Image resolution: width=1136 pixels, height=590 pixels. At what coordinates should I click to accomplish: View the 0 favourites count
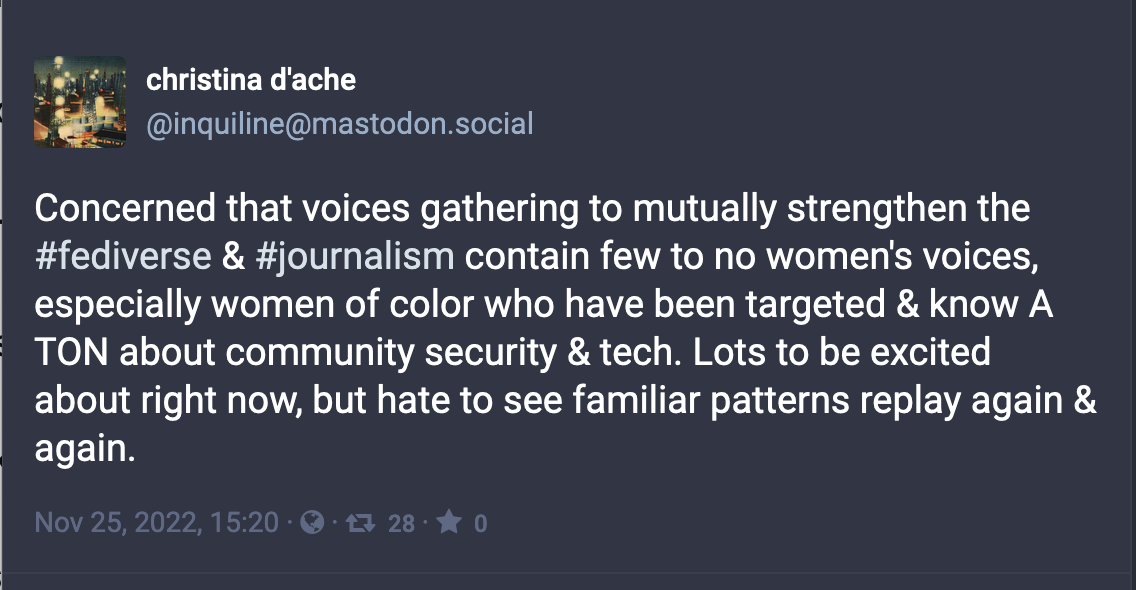[x=480, y=523]
